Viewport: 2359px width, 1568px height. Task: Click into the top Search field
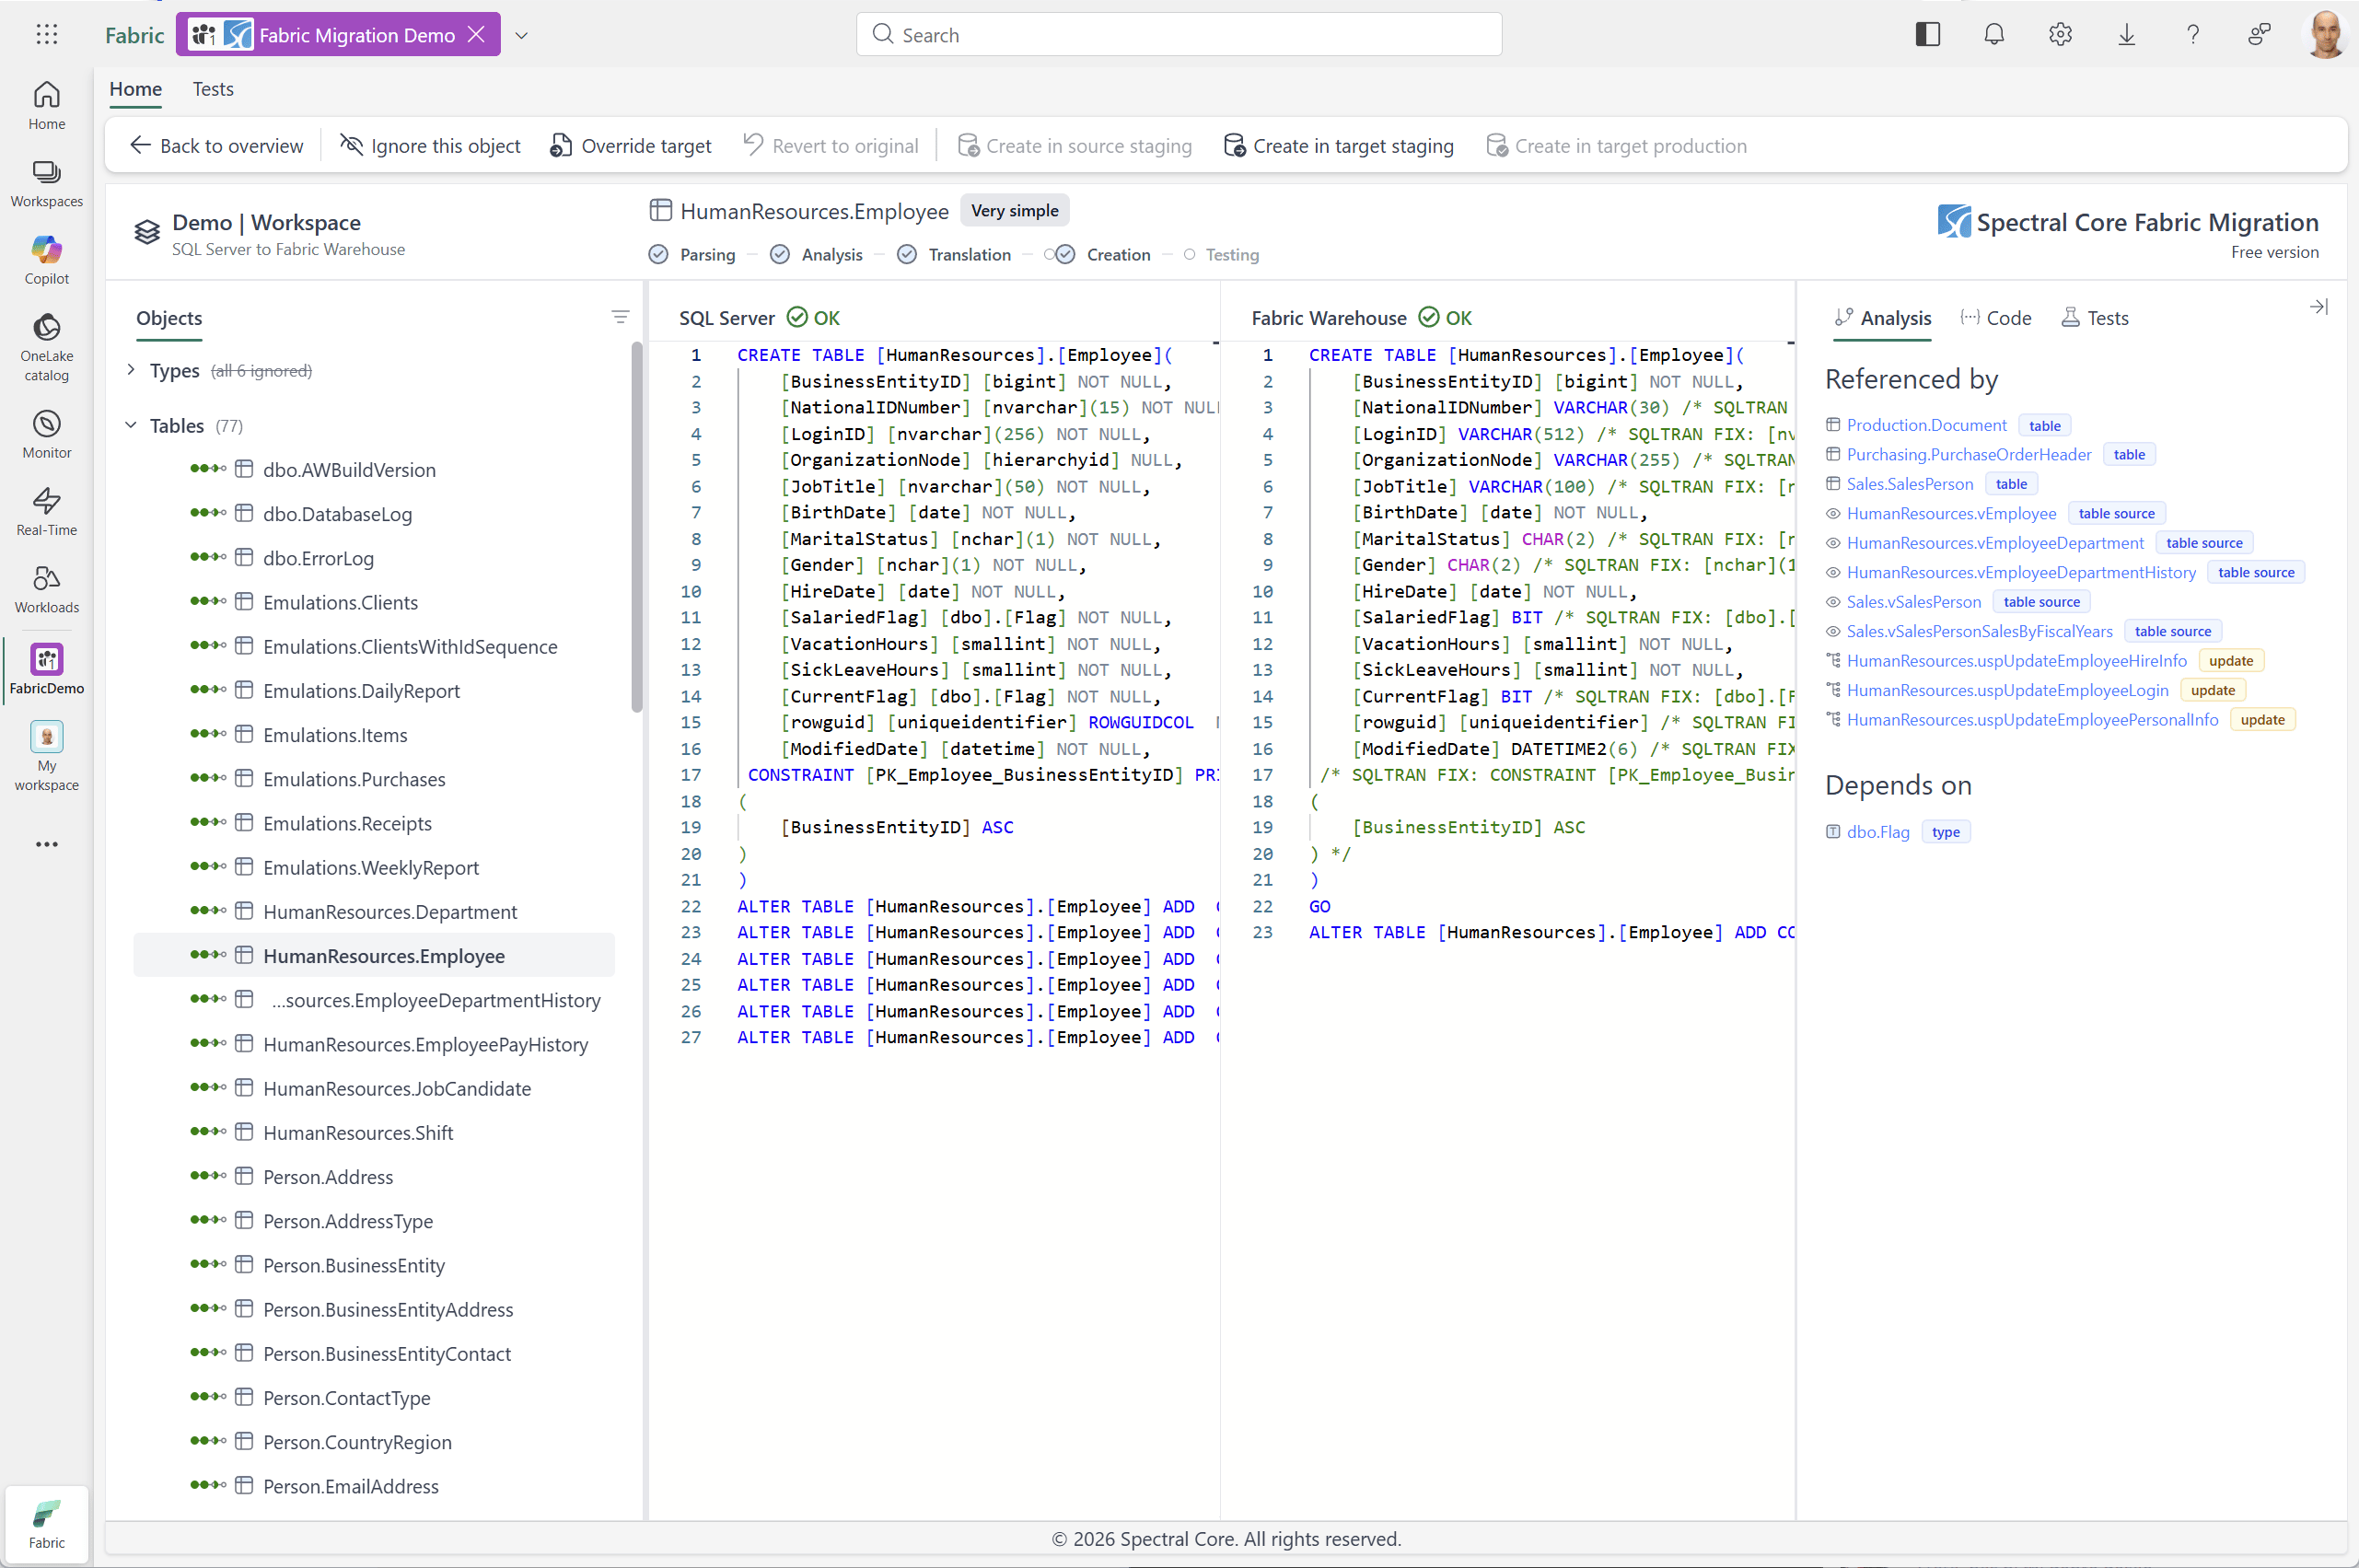click(x=1179, y=35)
